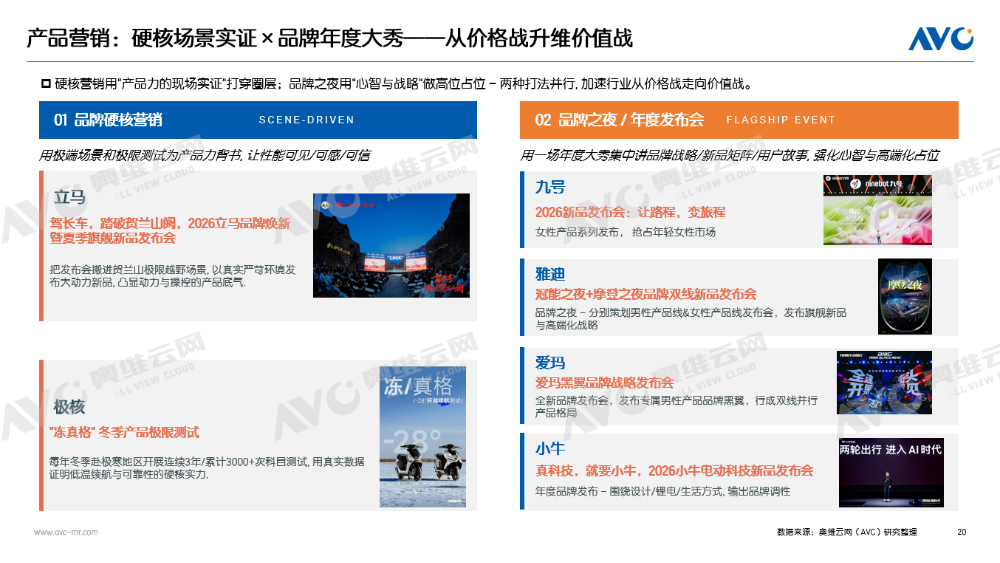Click the description '品牌之夜 – 分别策划男性产品线'
The height and width of the screenshot is (563, 1000).
(691, 319)
